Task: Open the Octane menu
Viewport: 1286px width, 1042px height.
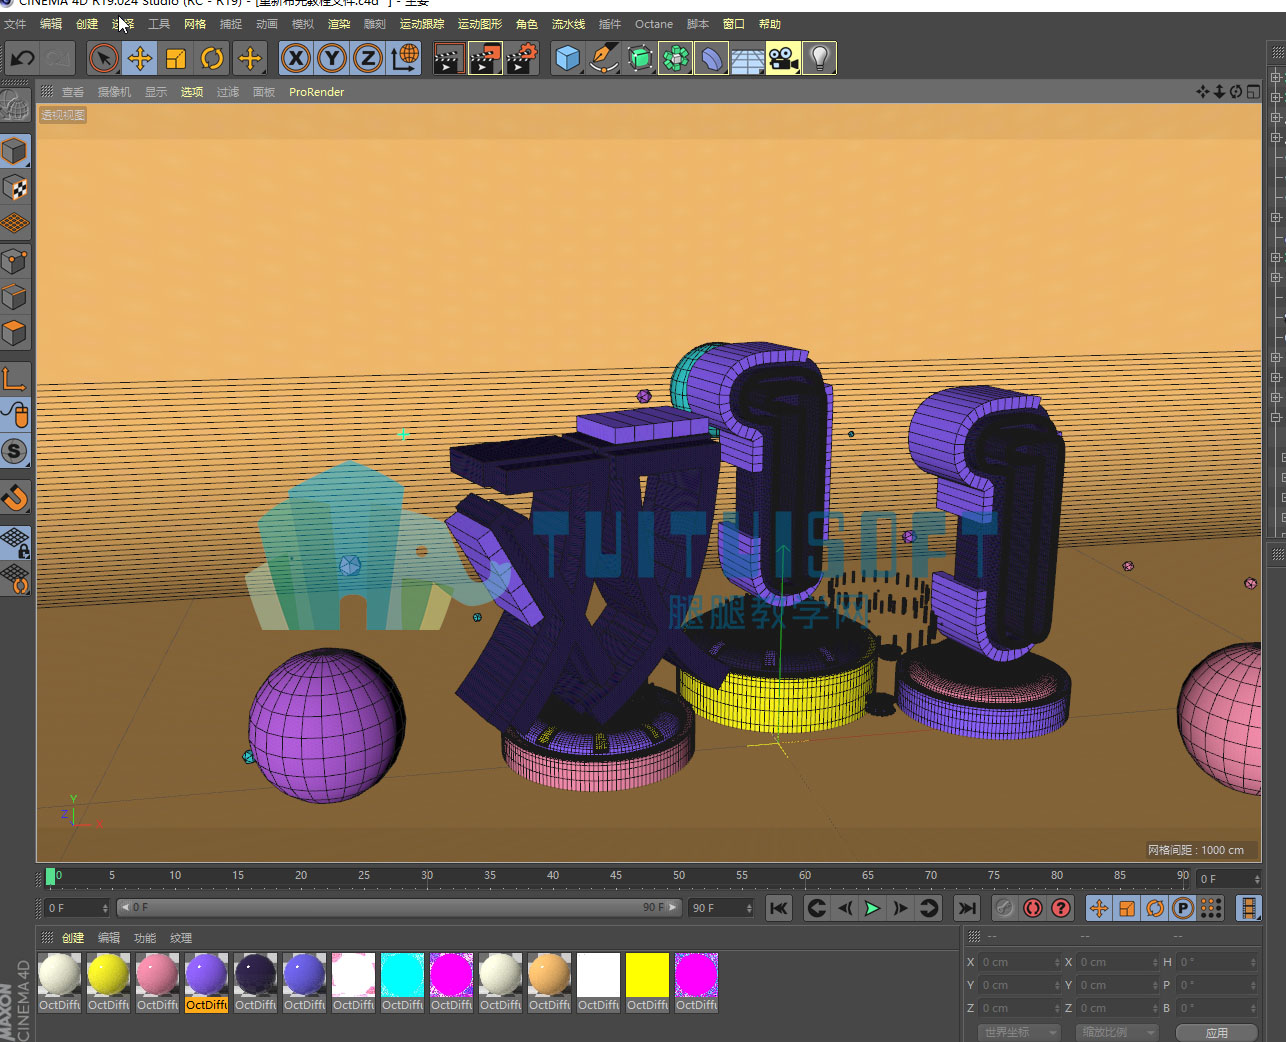Action: [x=654, y=24]
